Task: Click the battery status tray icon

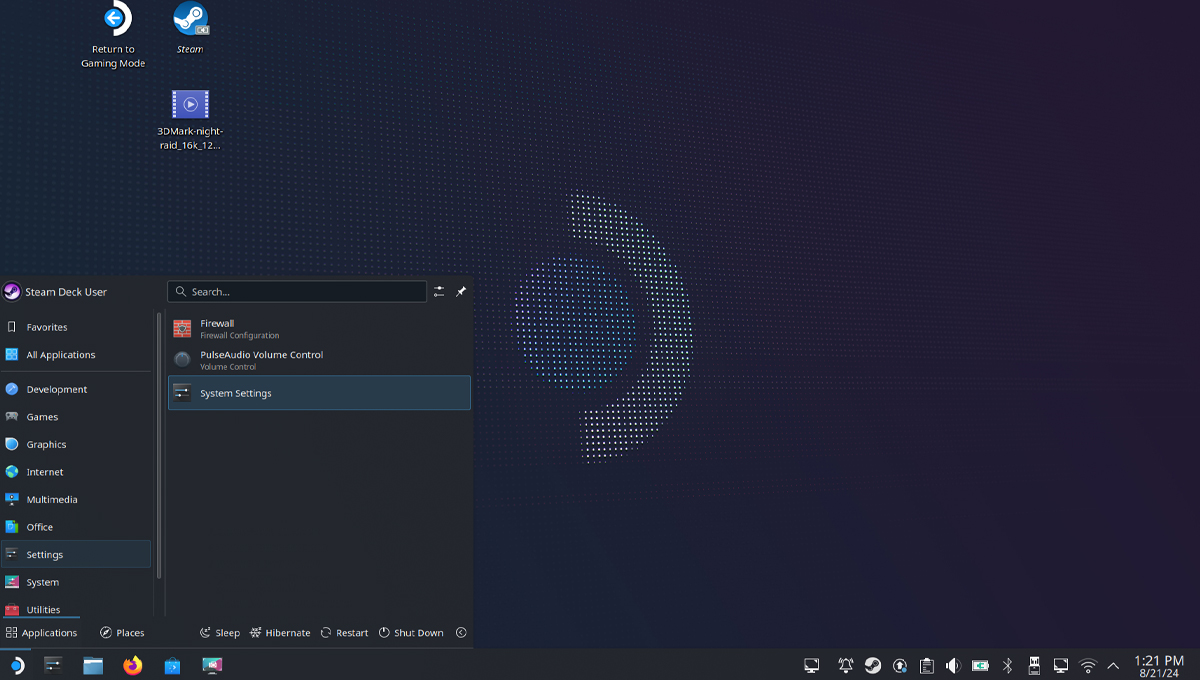Action: [x=980, y=665]
